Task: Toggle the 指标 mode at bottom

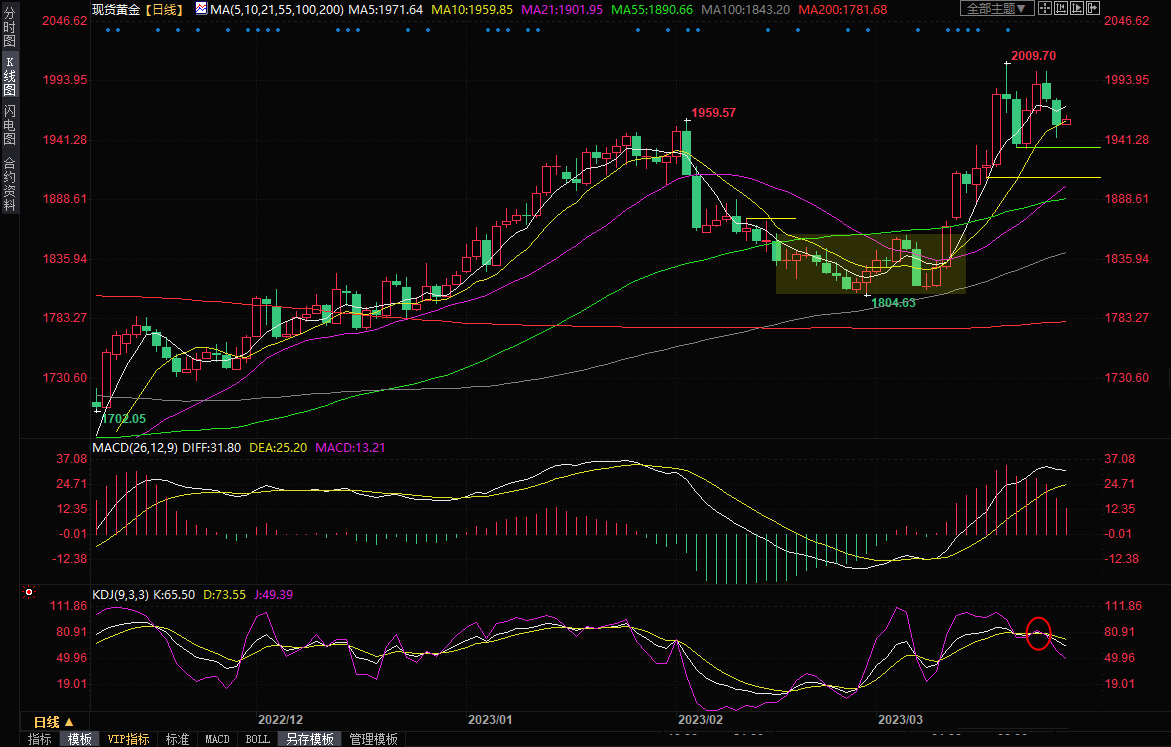Action: (40, 739)
